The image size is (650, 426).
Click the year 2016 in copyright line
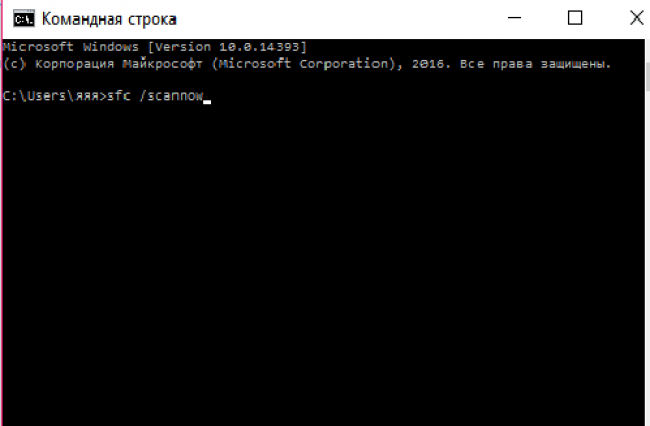pyautogui.click(x=428, y=64)
